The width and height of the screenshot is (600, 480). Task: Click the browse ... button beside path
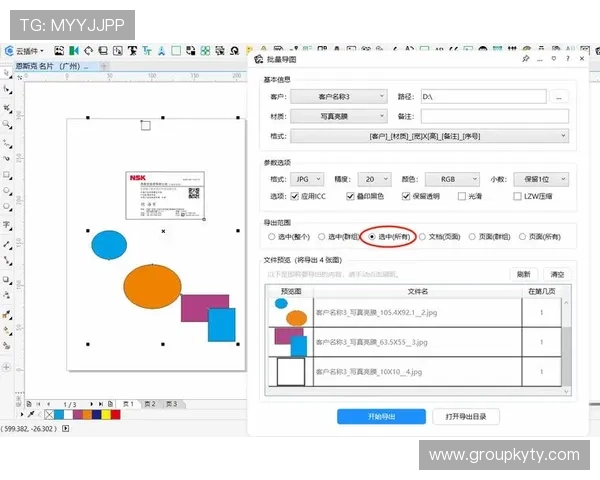tap(559, 97)
